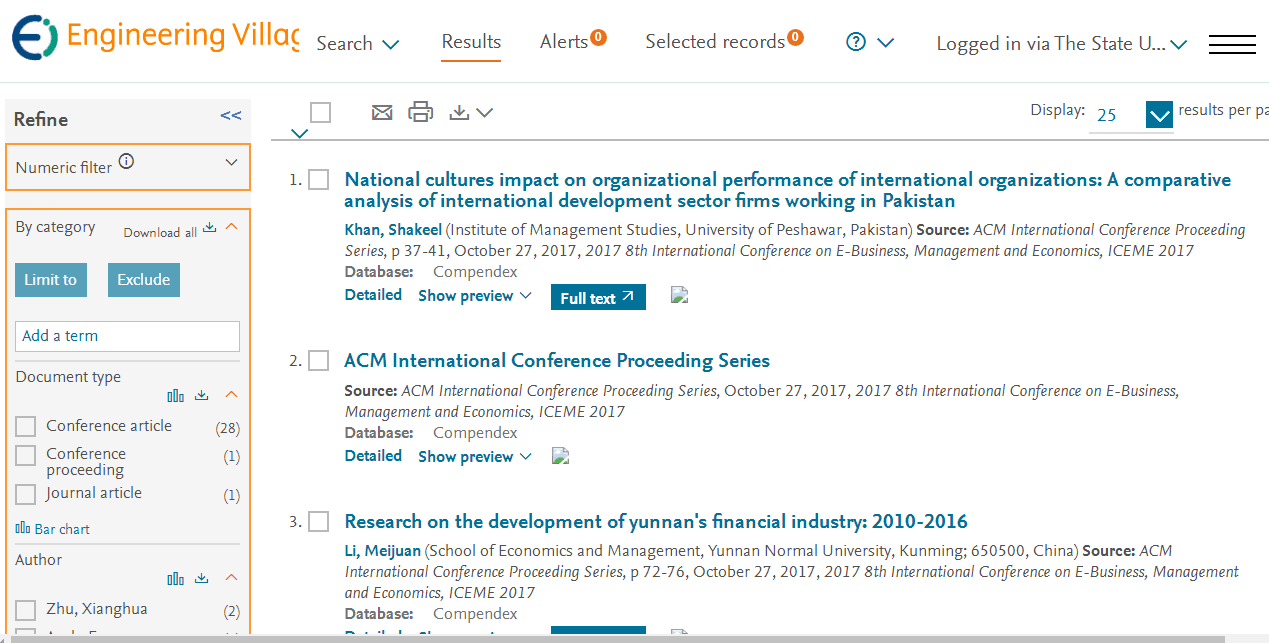Click the Download all label
This screenshot has width=1269, height=643.
(160, 233)
